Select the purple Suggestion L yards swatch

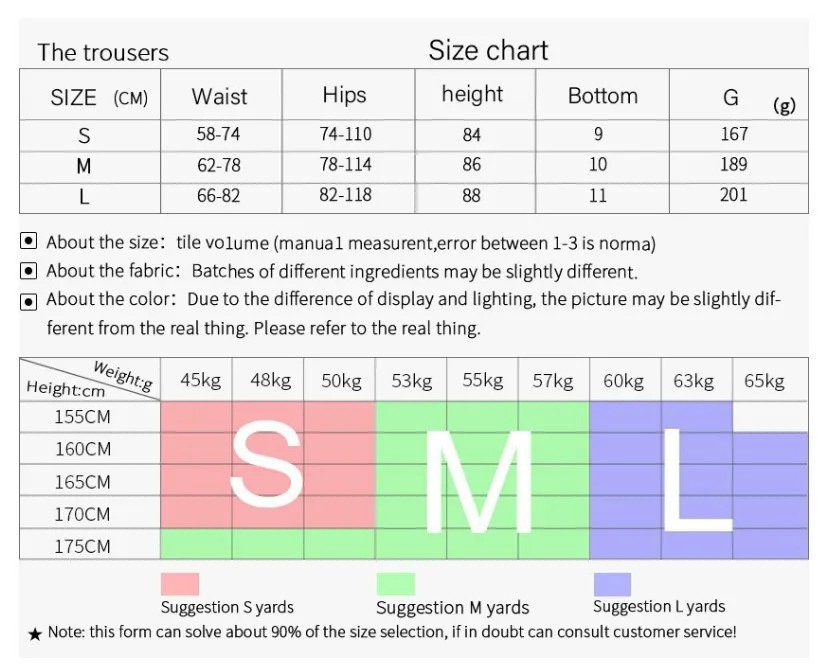[x=612, y=584]
